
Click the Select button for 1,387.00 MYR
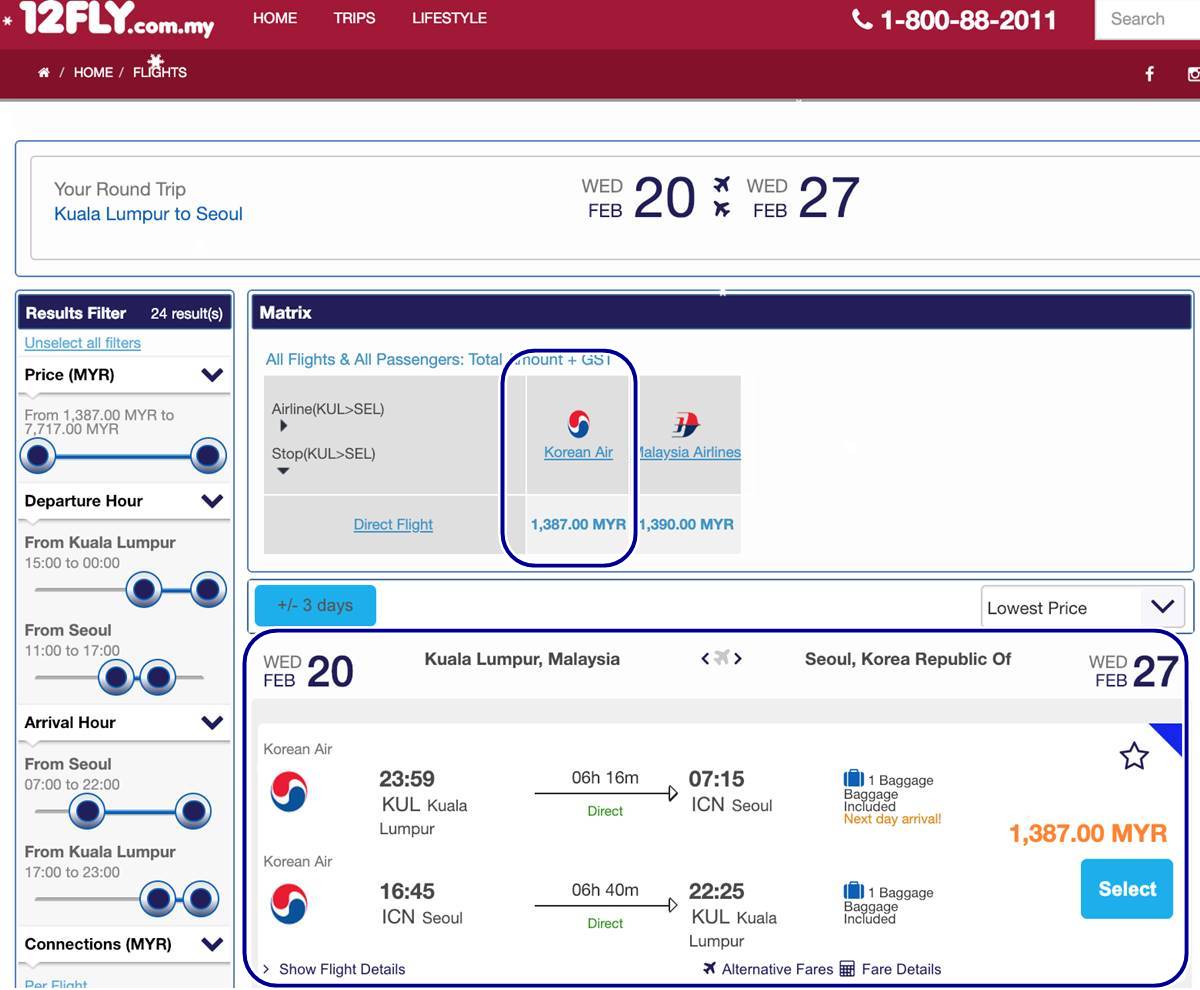tap(1127, 889)
